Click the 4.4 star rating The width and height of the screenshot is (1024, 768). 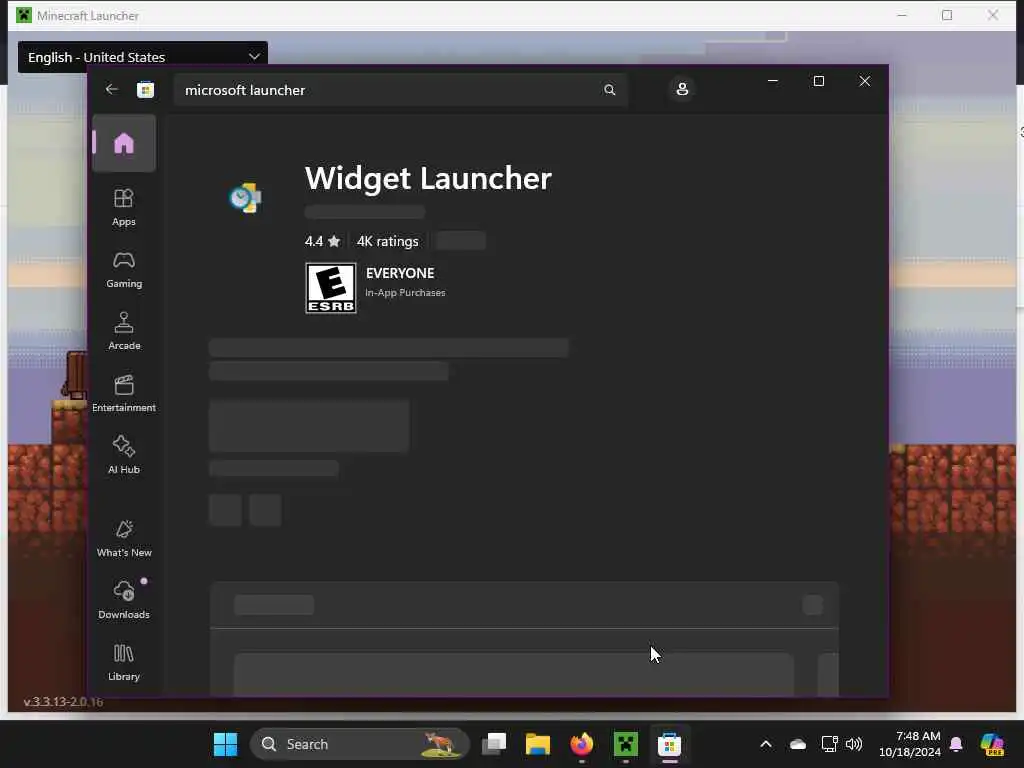point(323,241)
